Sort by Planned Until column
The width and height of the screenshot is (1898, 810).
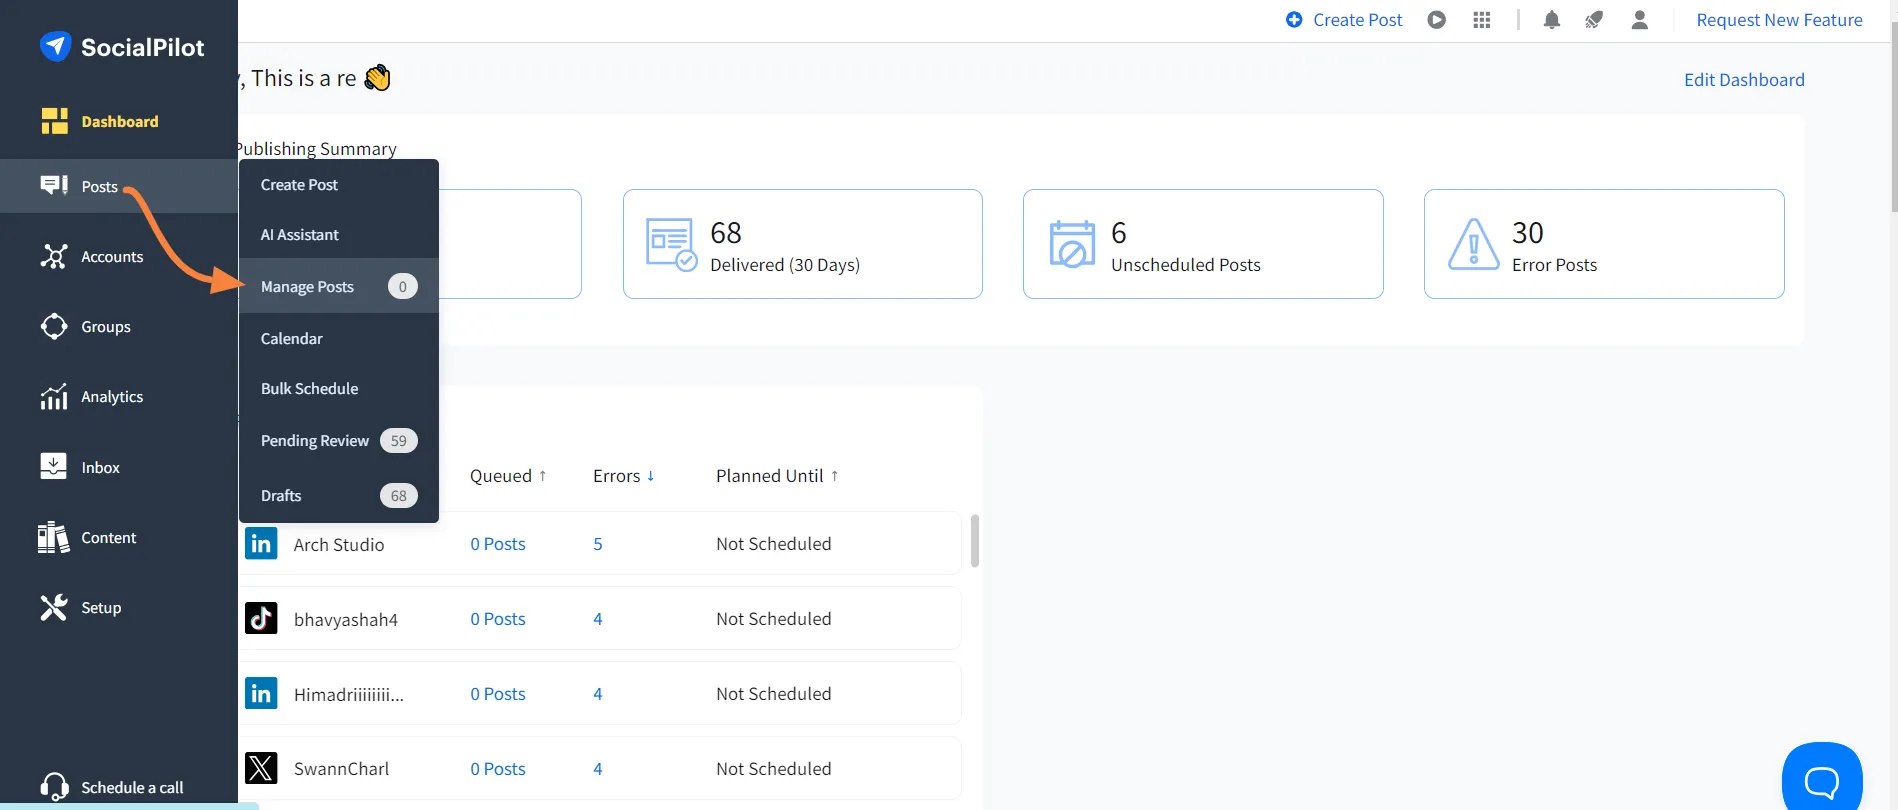click(777, 476)
